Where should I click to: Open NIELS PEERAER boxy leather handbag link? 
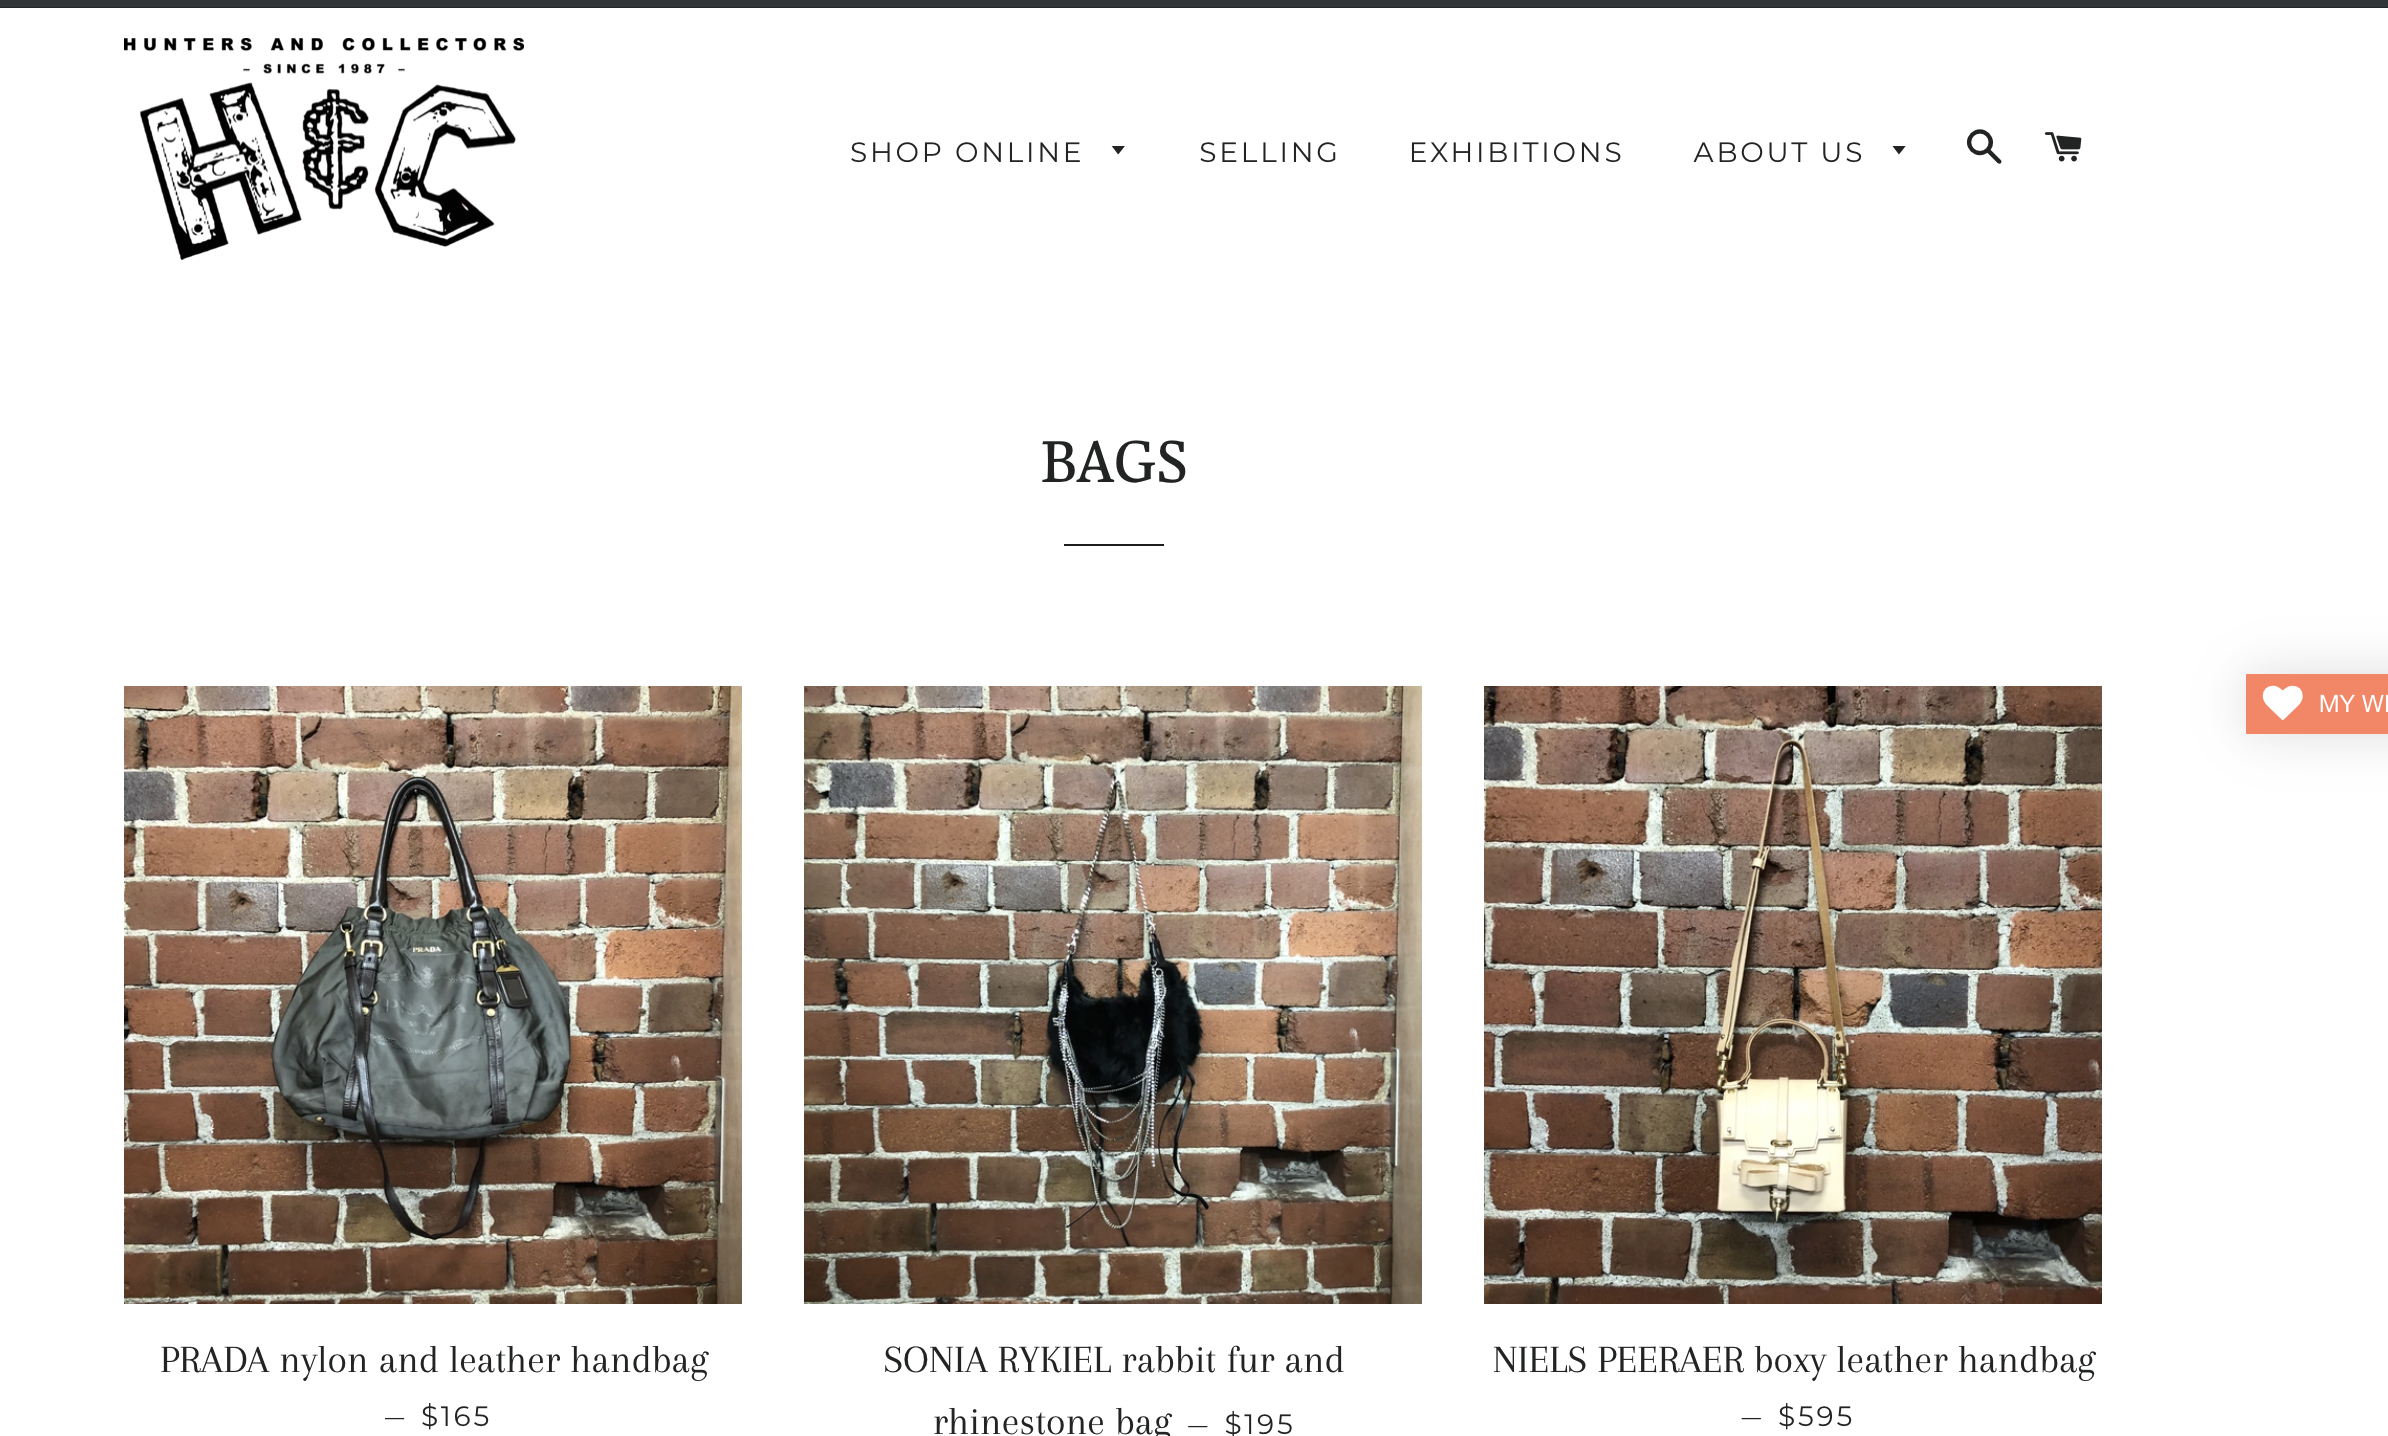click(1794, 1360)
